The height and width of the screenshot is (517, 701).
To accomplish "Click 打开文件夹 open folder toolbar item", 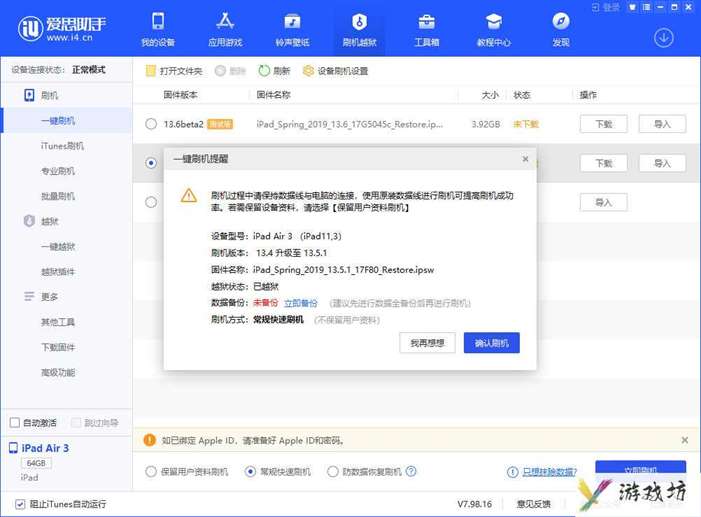I will (174, 71).
